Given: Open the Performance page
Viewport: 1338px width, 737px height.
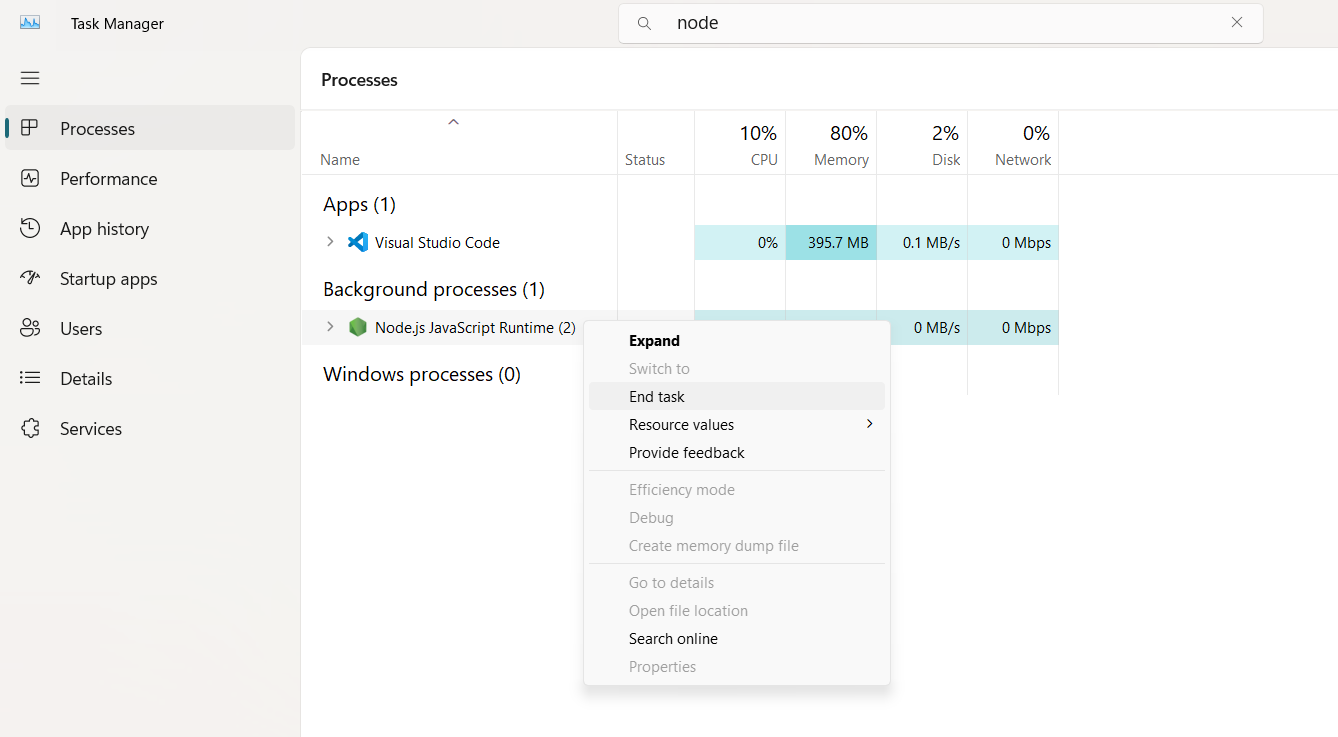Looking at the screenshot, I should click(x=150, y=178).
